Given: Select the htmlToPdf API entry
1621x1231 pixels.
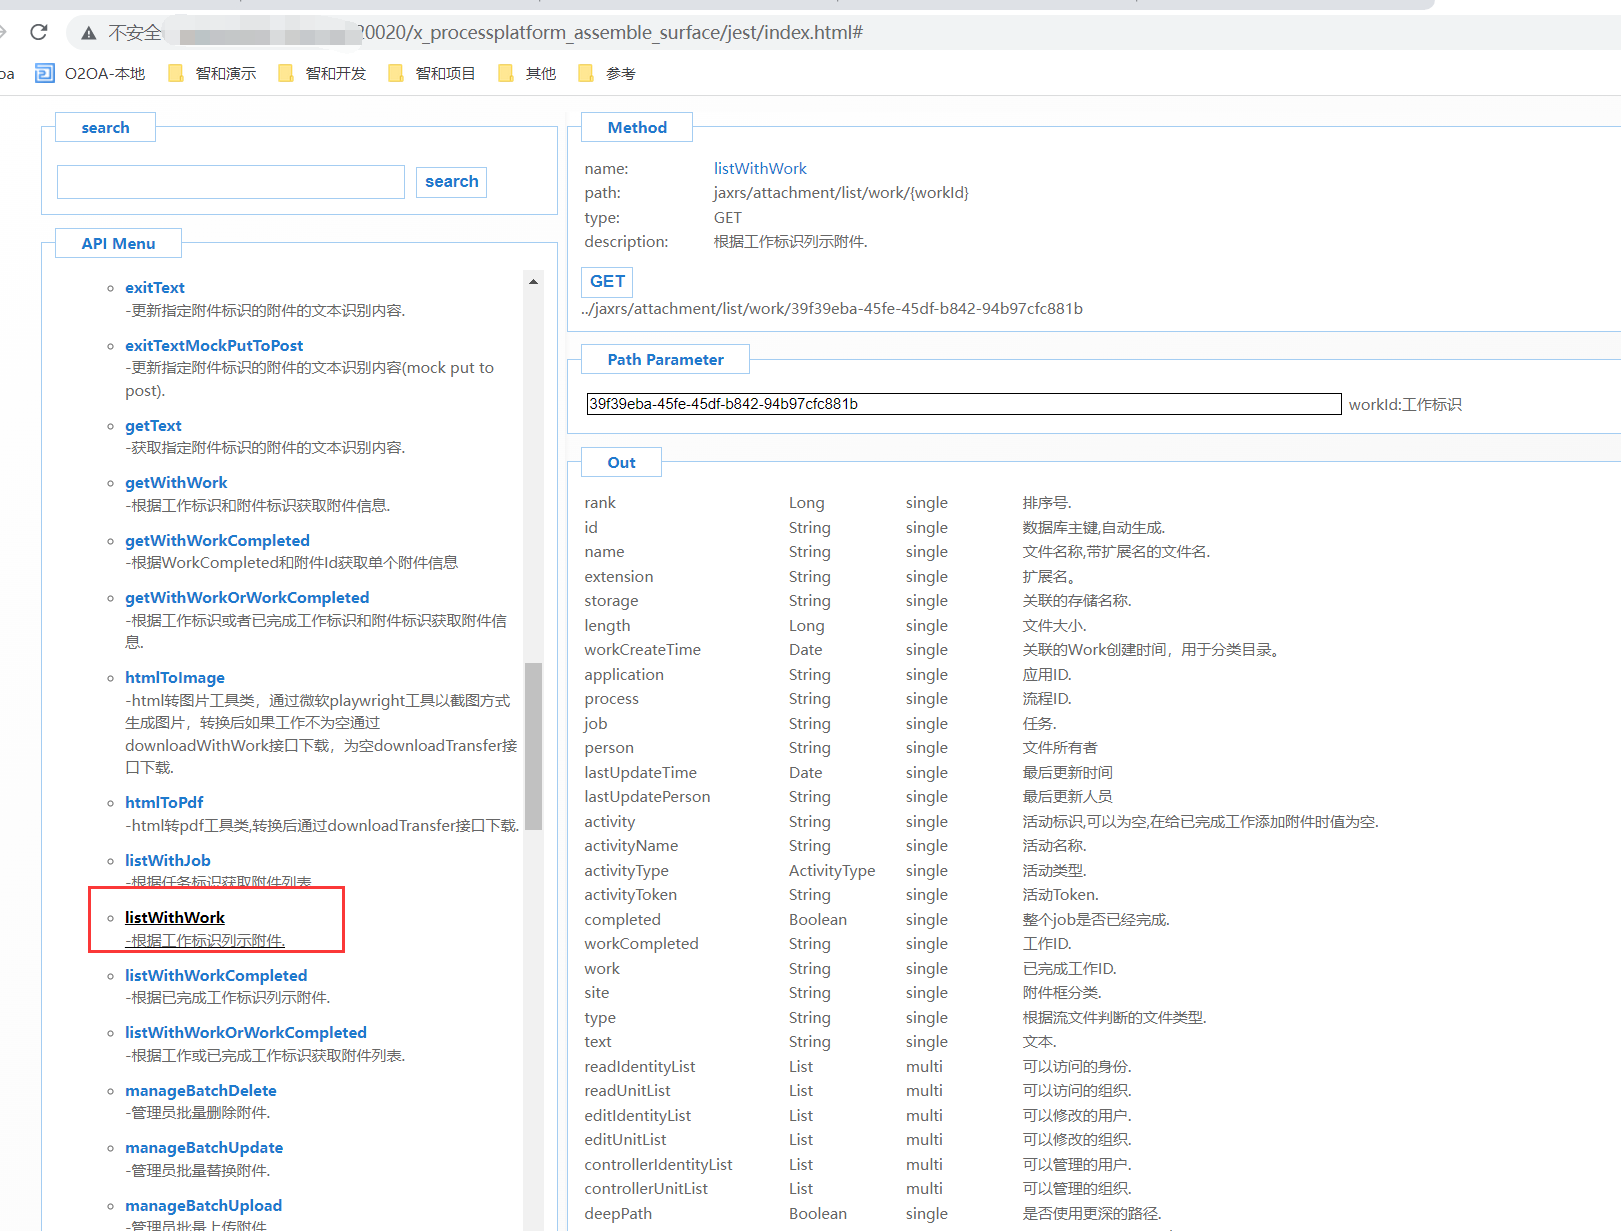Looking at the screenshot, I should tap(164, 802).
